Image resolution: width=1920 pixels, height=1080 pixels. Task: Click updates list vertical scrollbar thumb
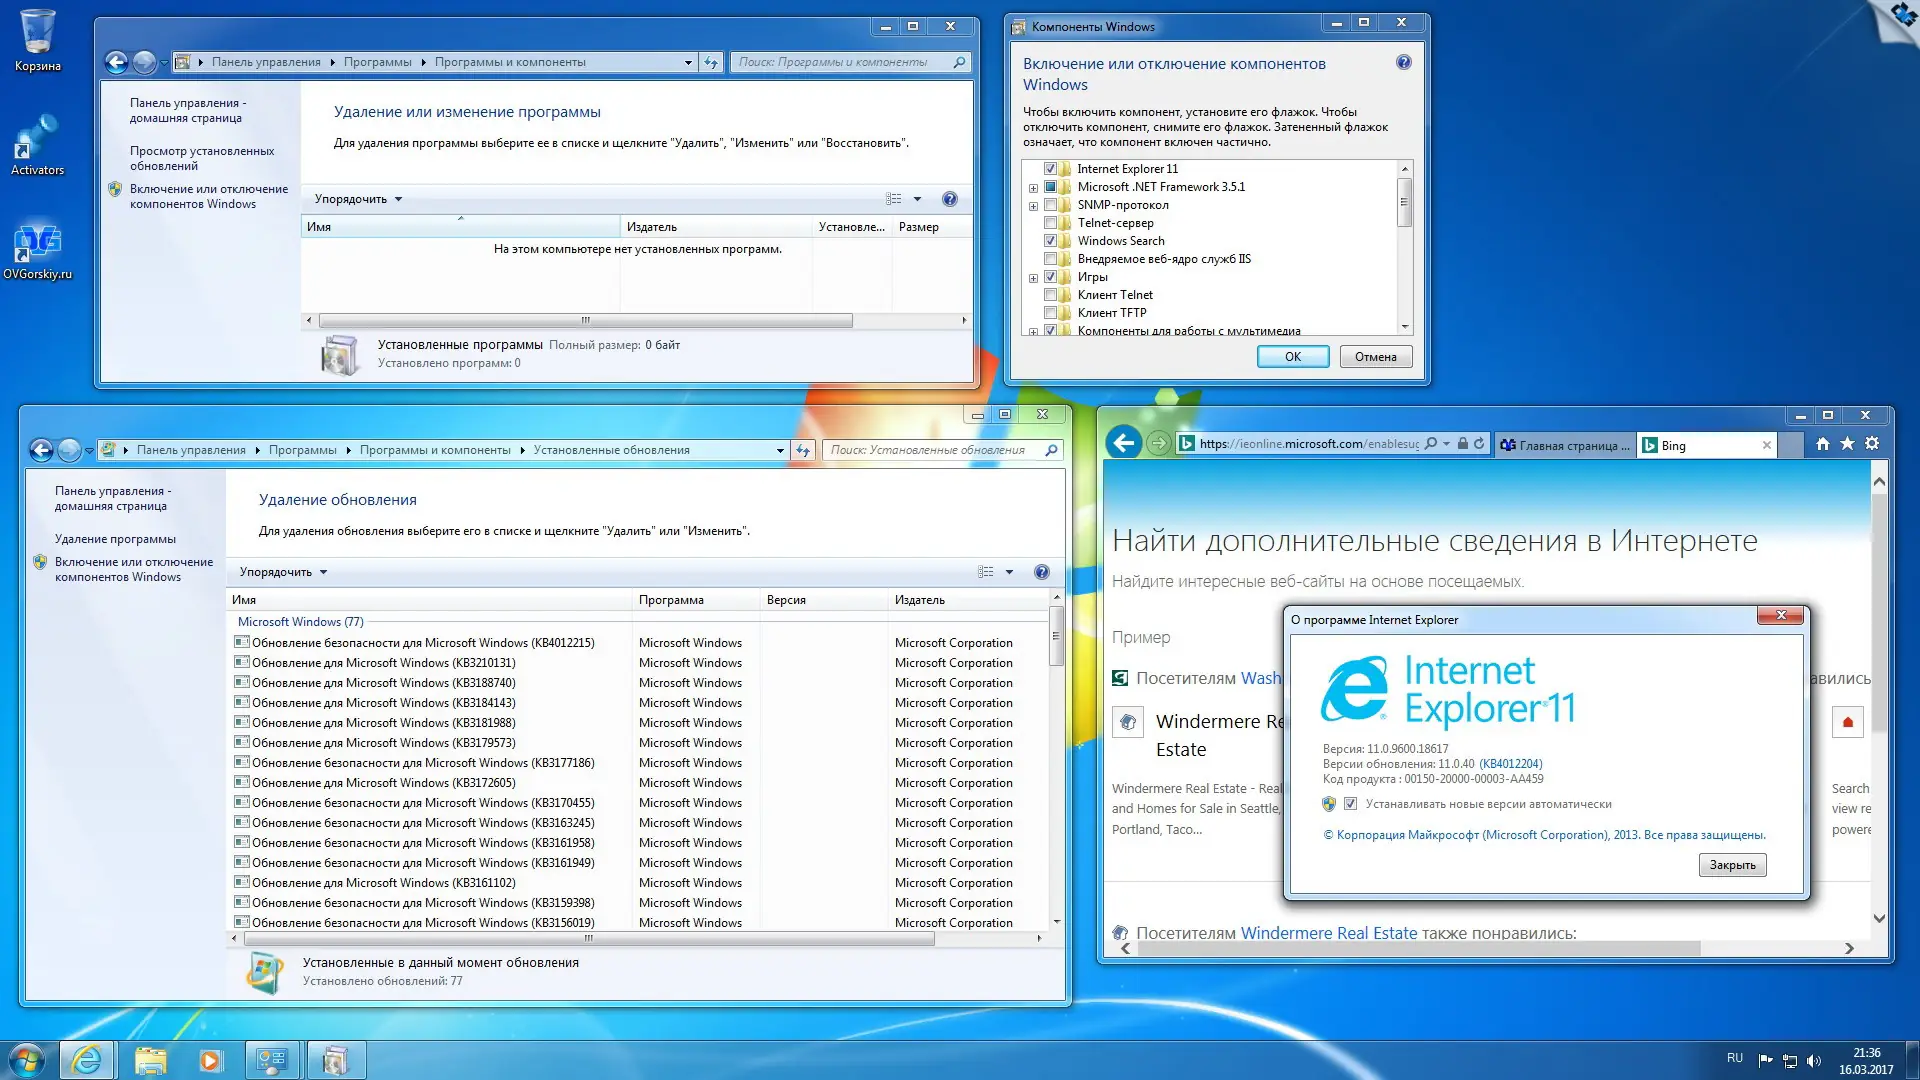(x=1056, y=637)
